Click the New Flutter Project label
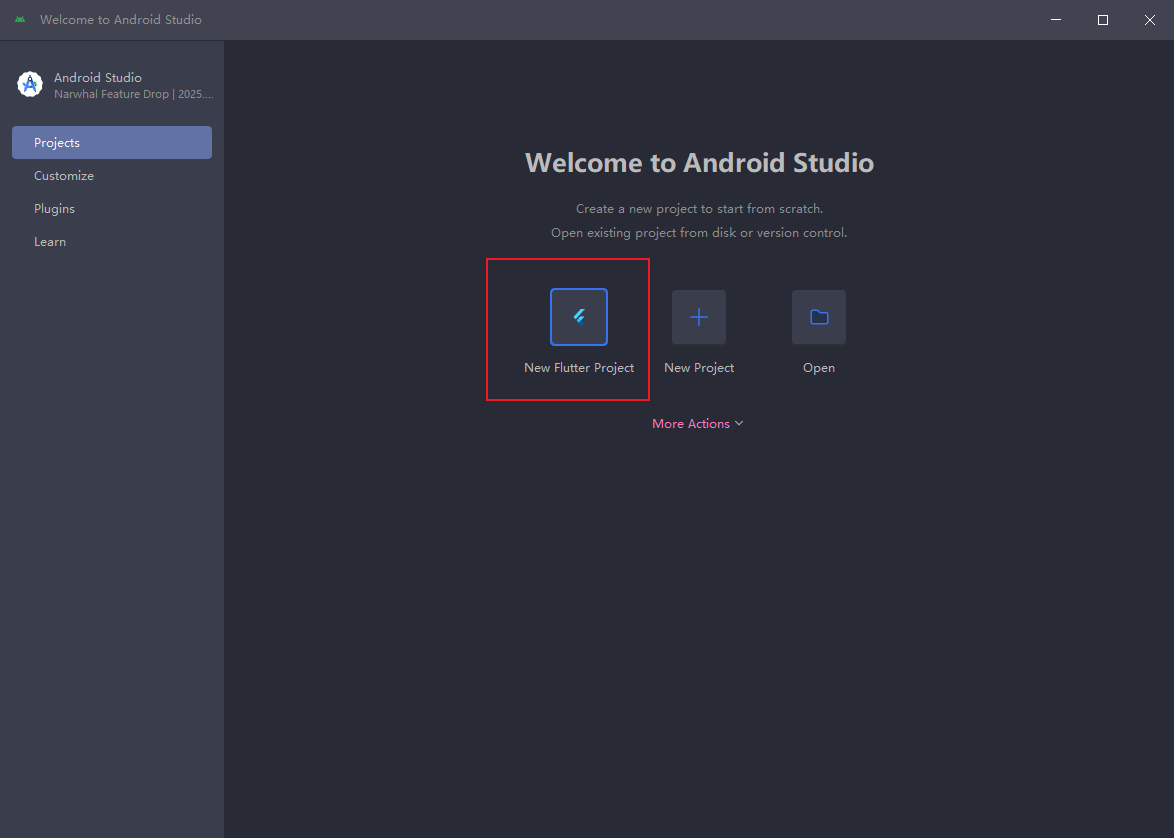The width and height of the screenshot is (1174, 838). 579,368
